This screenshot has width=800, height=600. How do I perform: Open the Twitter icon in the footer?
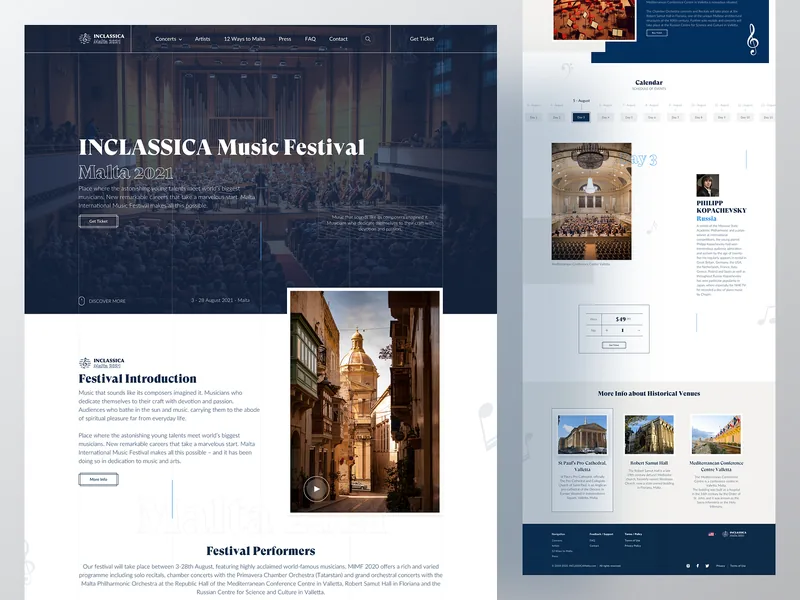coord(707,566)
